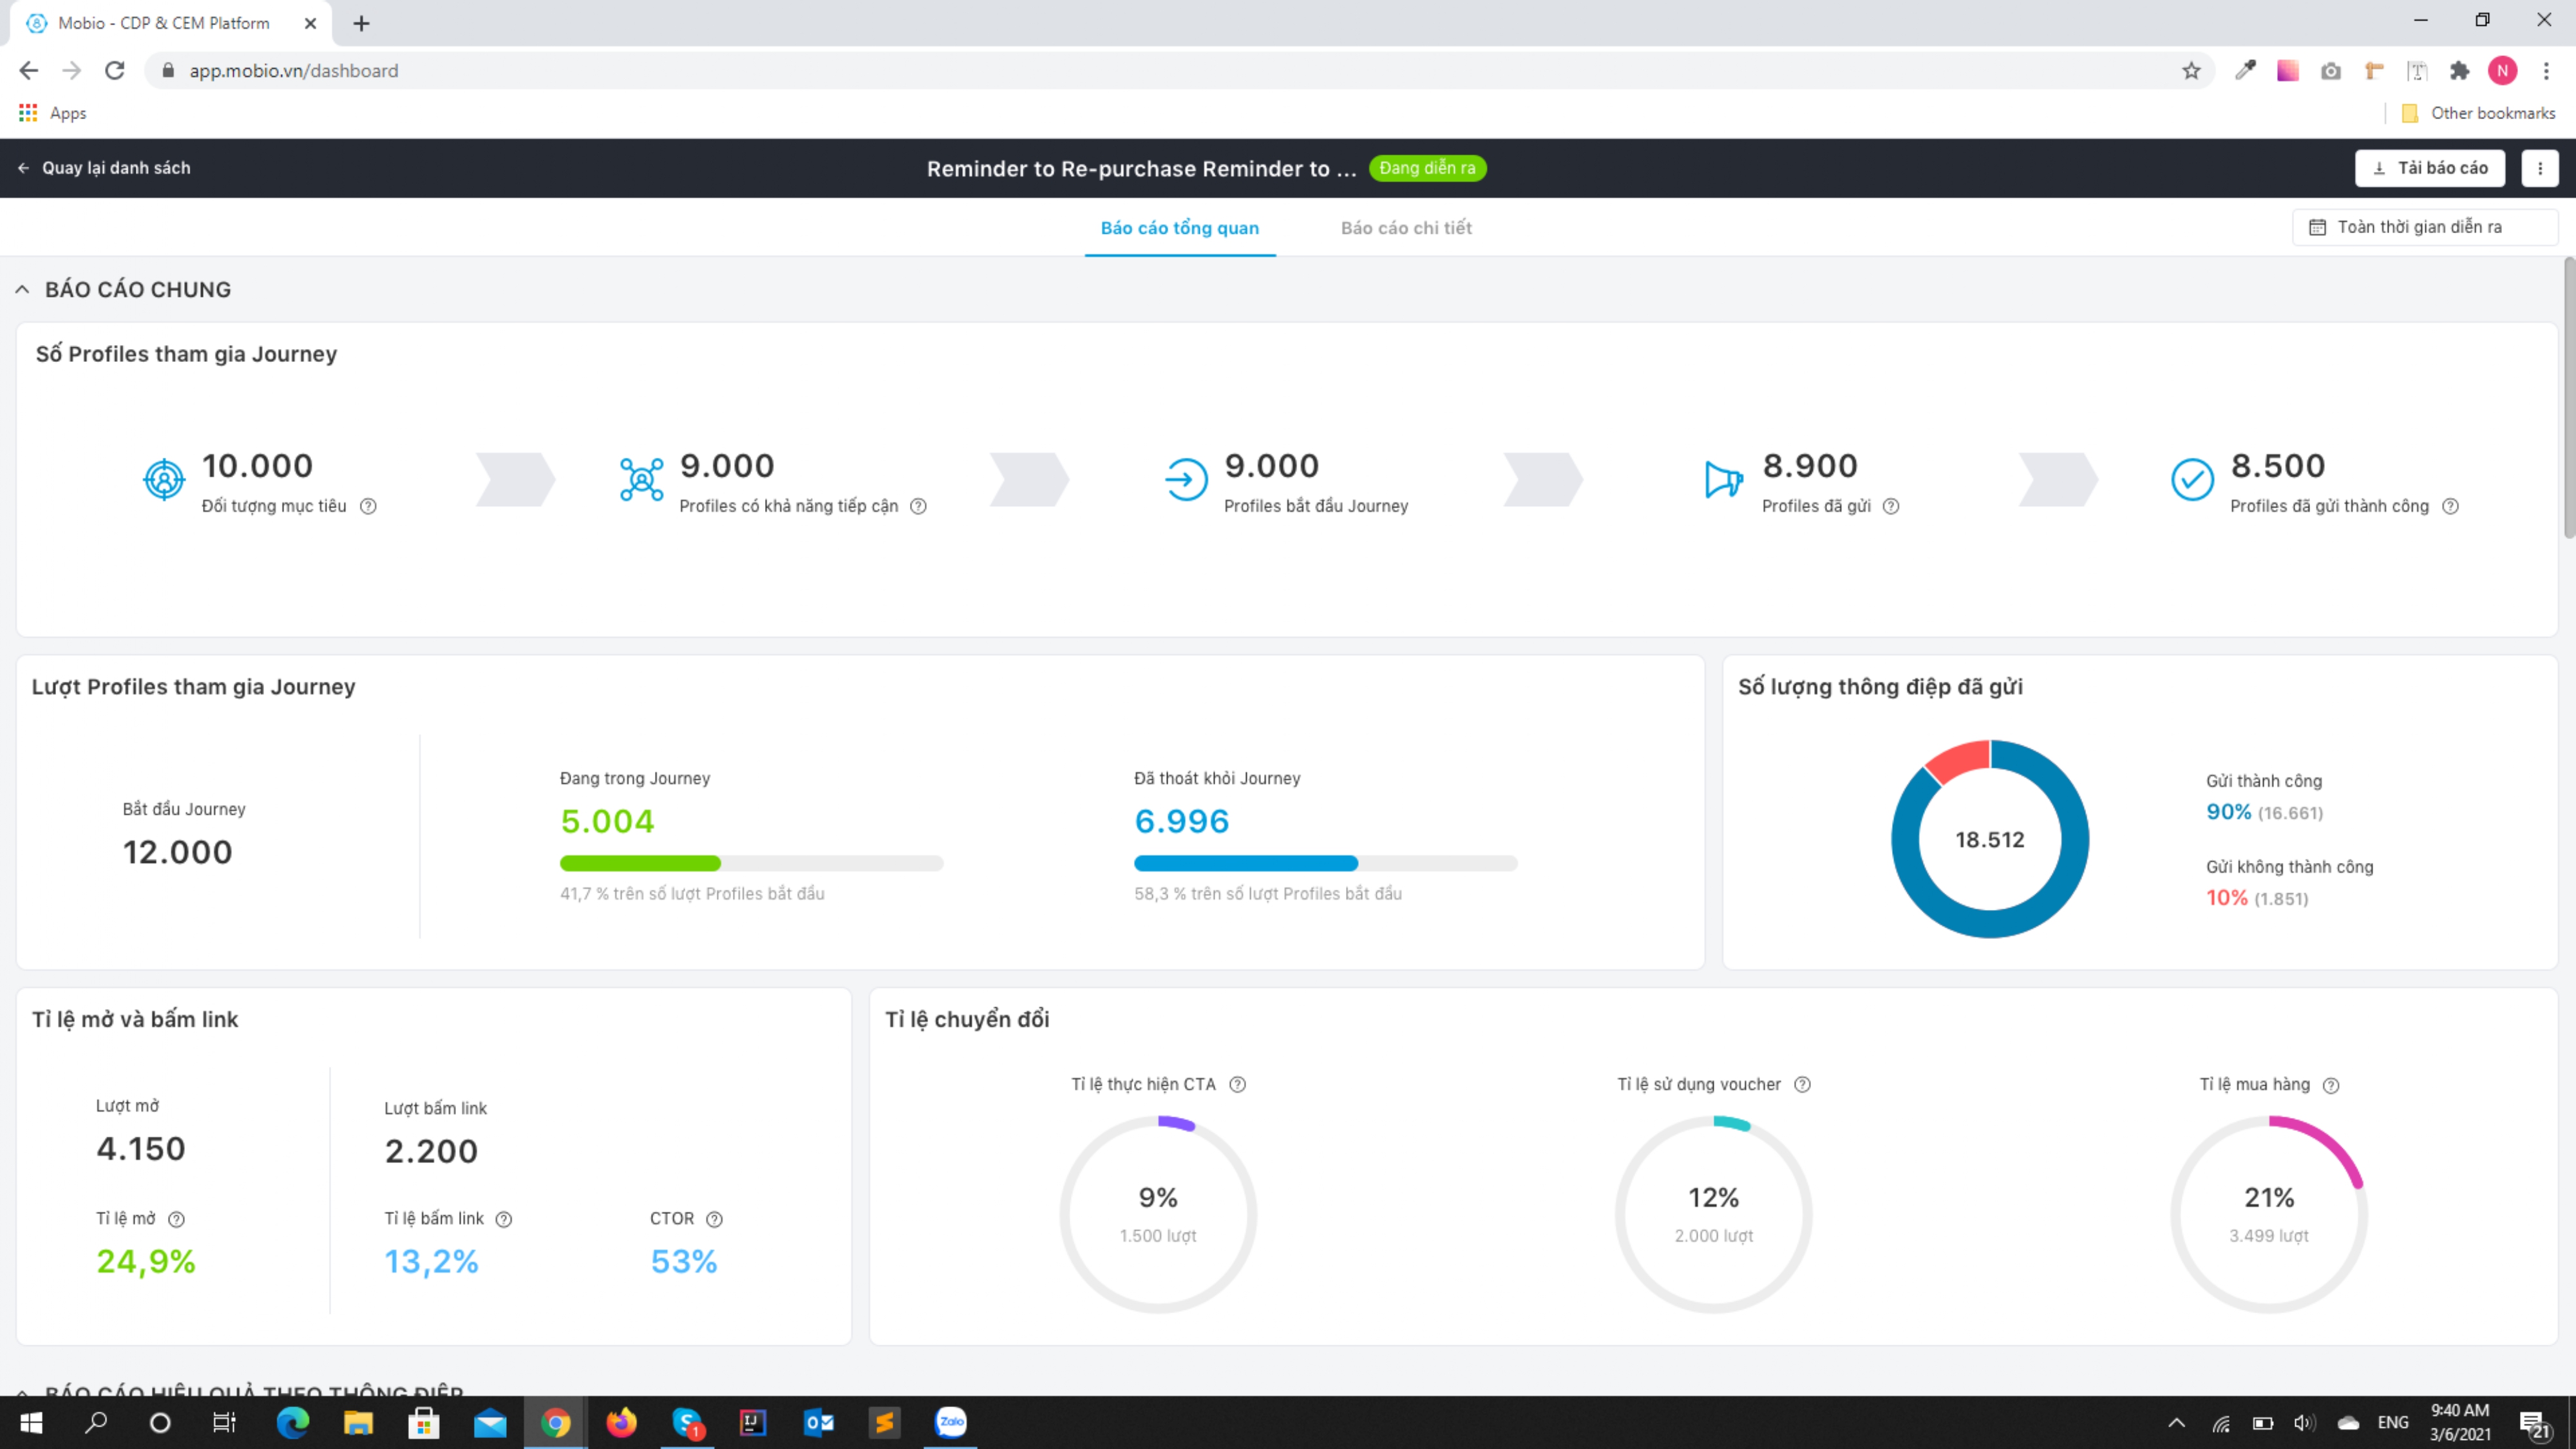Click the Tải báo cáo download button
2576x1449 pixels.
click(x=2429, y=168)
